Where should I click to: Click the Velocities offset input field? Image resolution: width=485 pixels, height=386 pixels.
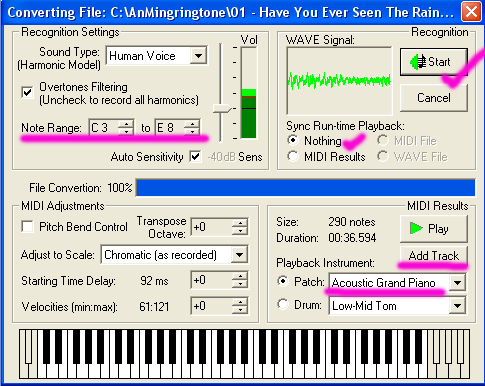pyautogui.click(x=211, y=306)
